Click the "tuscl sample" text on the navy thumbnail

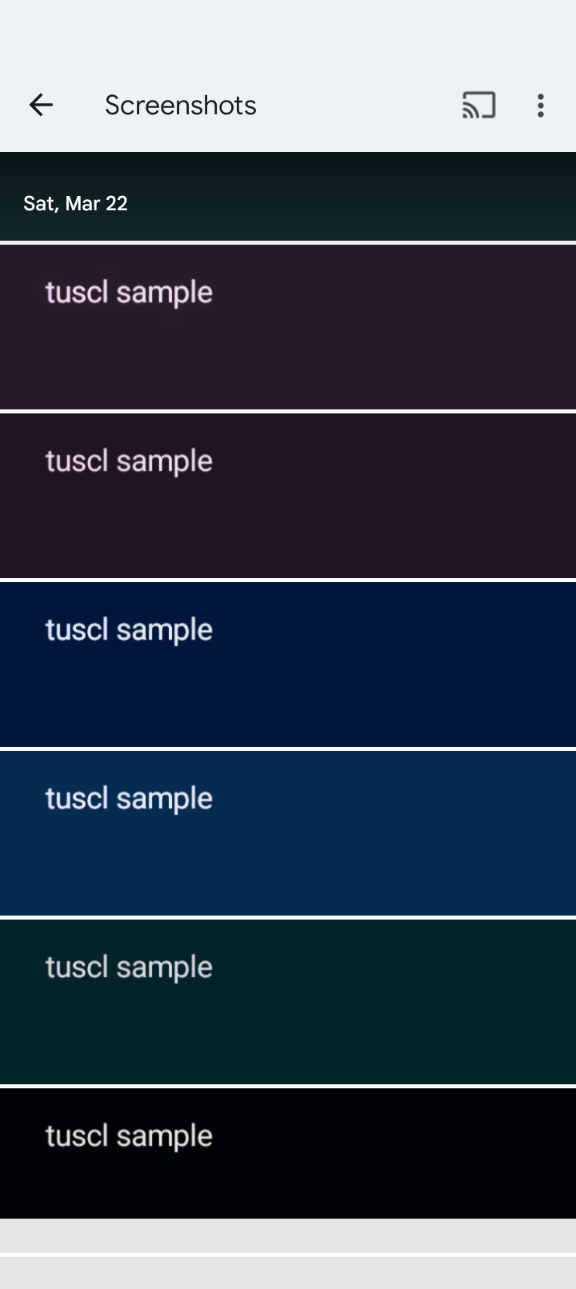129,630
